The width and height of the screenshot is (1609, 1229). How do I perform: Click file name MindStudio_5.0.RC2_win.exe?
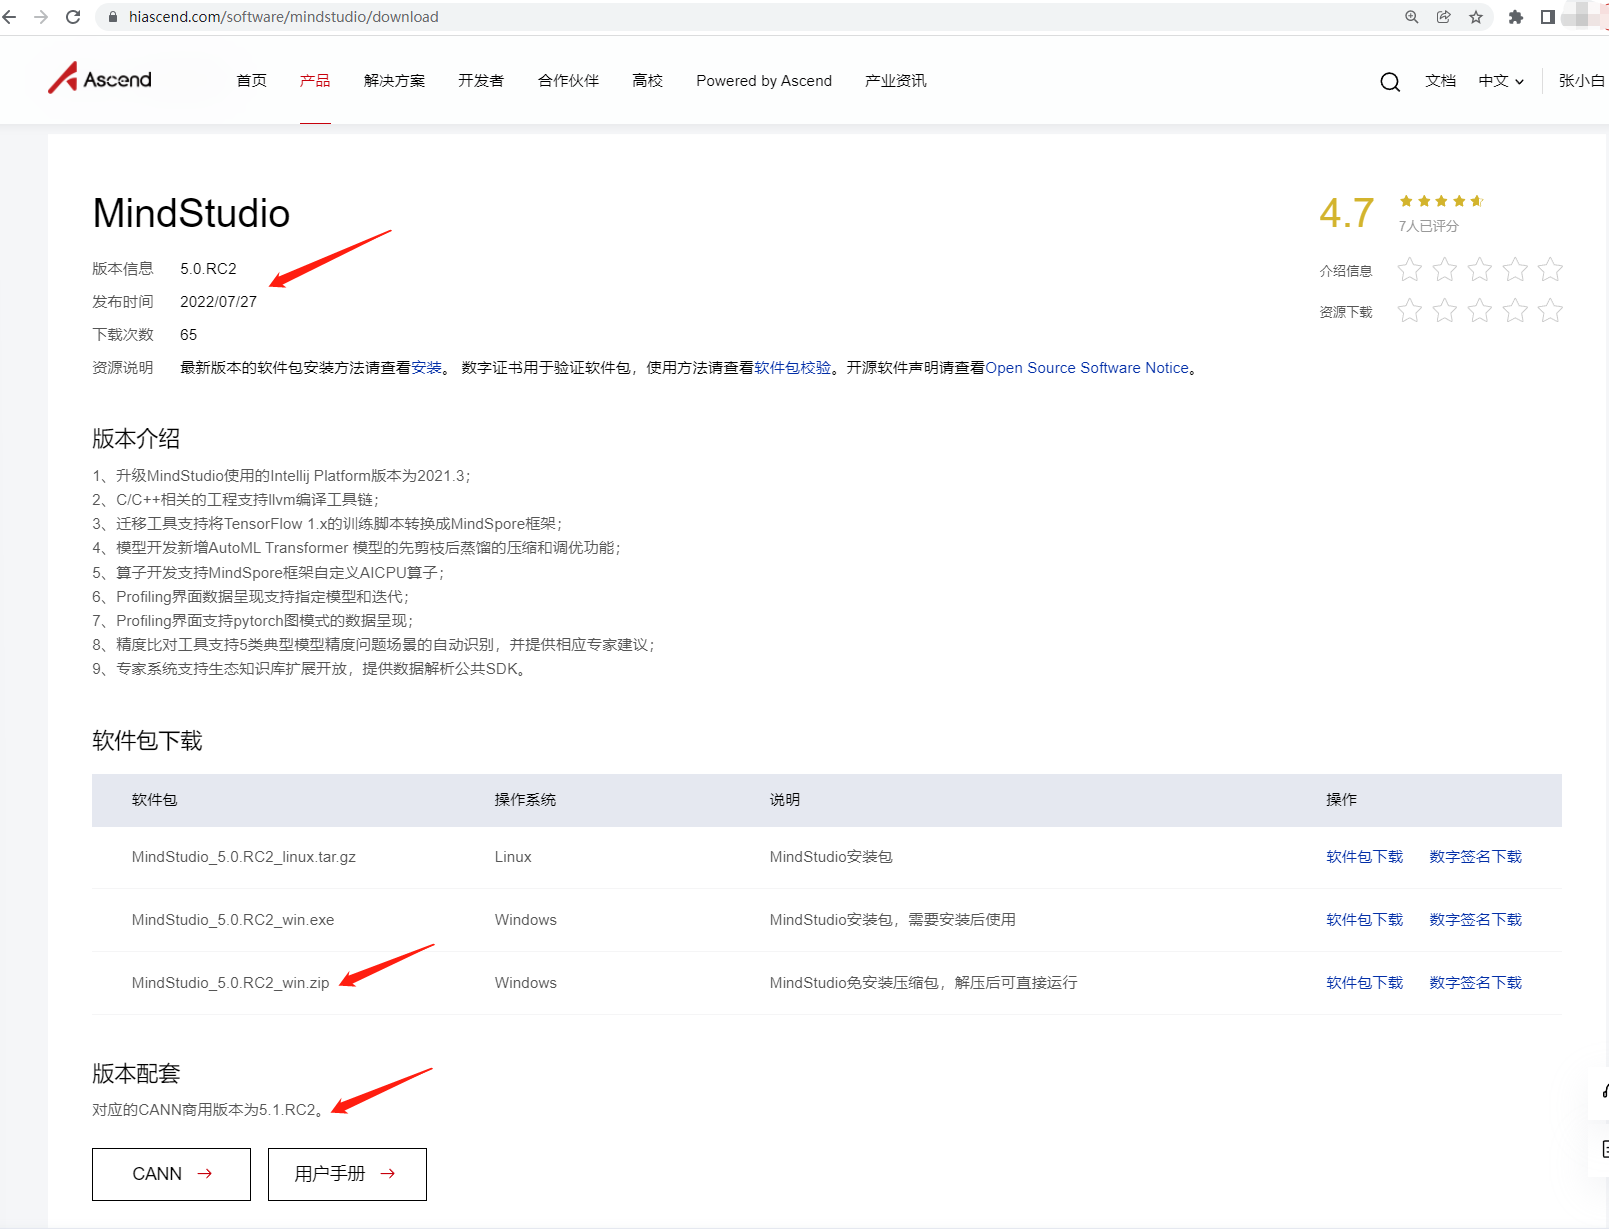(233, 920)
